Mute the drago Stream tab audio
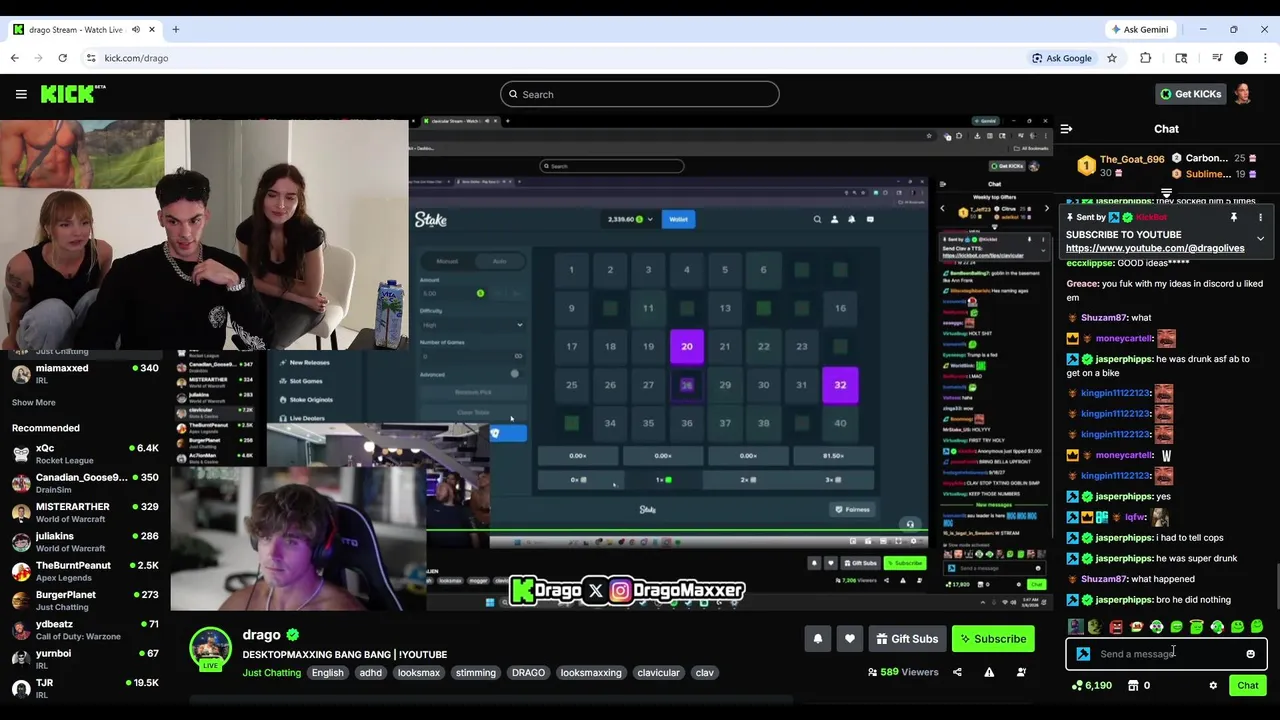This screenshot has height=720, width=1280. click(x=136, y=29)
